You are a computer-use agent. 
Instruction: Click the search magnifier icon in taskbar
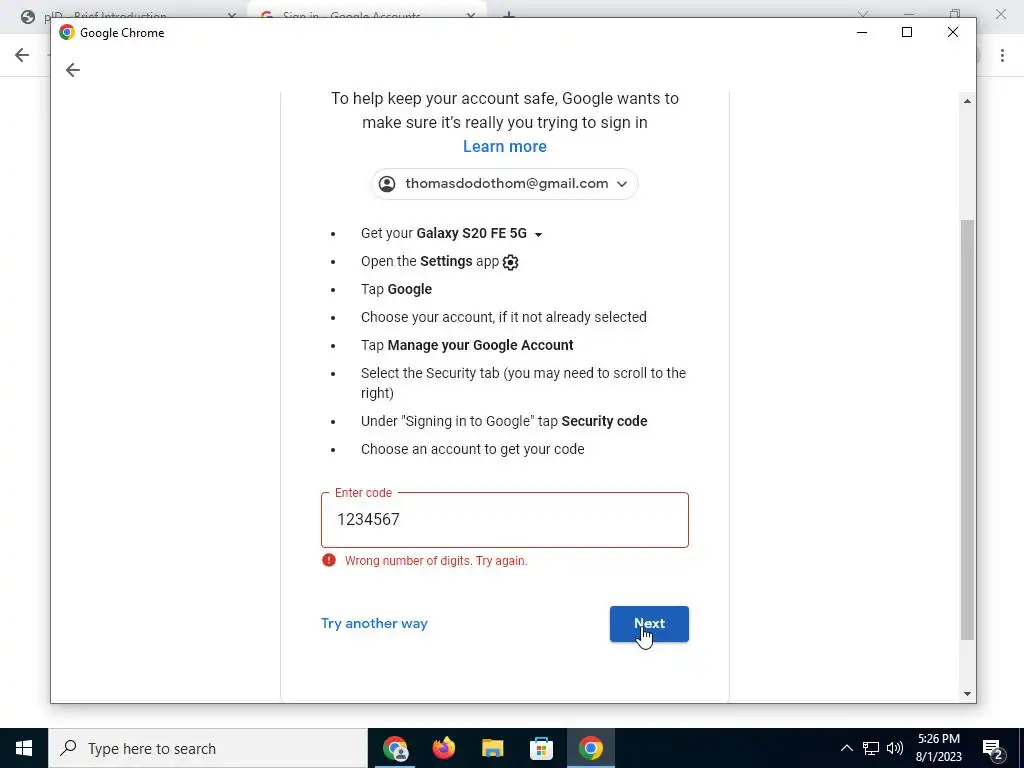68,748
